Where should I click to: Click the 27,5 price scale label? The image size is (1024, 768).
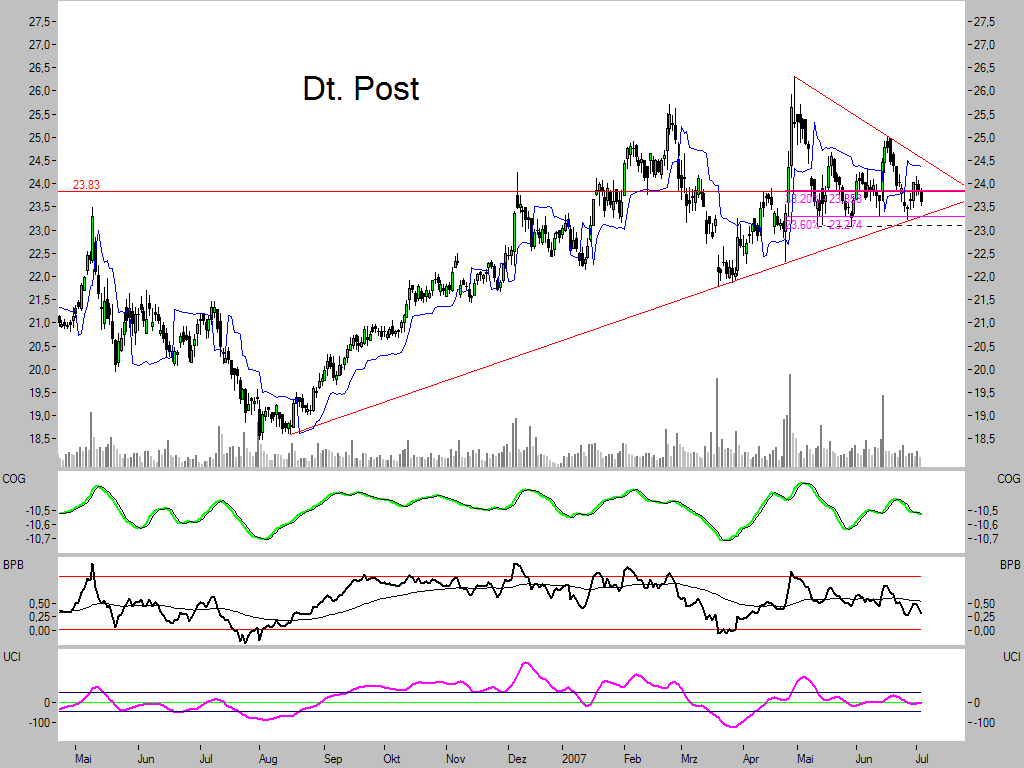pyautogui.click(x=39, y=17)
